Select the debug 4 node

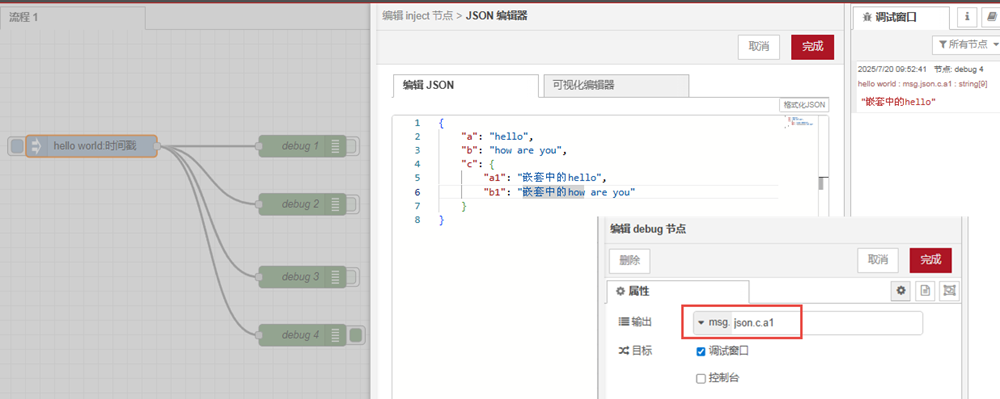click(302, 335)
